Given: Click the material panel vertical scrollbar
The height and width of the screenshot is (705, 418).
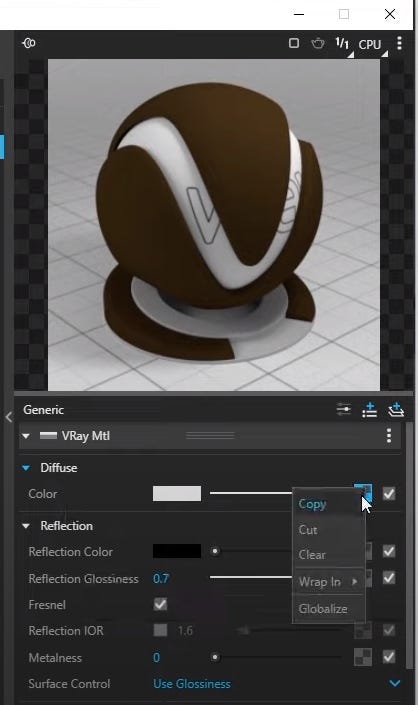Looking at the screenshot, I should click(x=409, y=544).
